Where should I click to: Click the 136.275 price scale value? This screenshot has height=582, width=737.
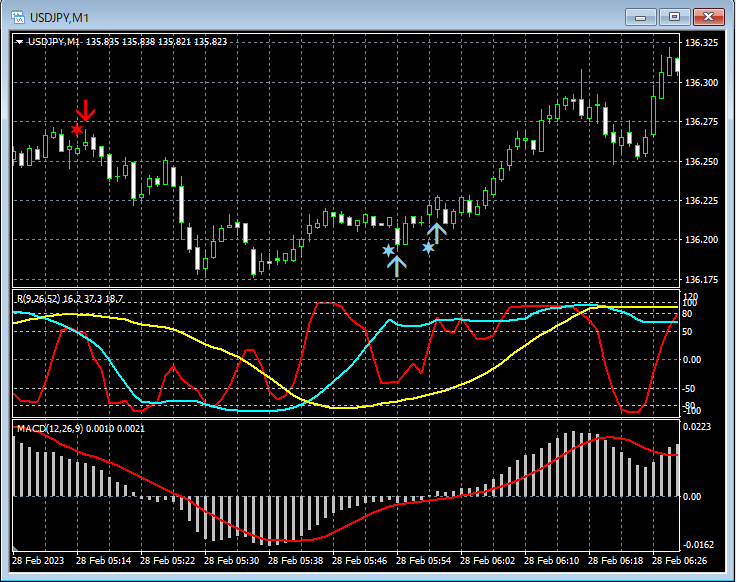(x=702, y=122)
